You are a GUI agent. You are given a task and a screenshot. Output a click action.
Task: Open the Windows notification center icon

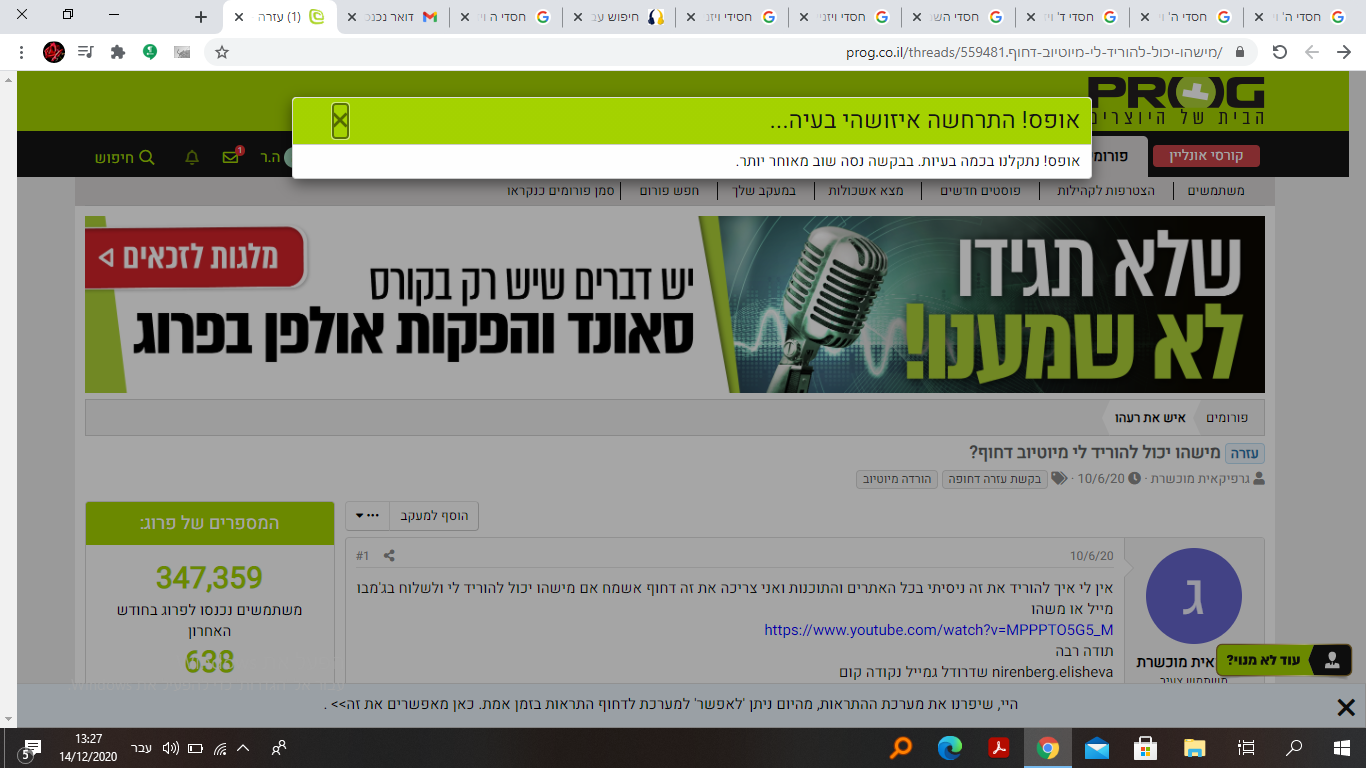click(x=30, y=748)
